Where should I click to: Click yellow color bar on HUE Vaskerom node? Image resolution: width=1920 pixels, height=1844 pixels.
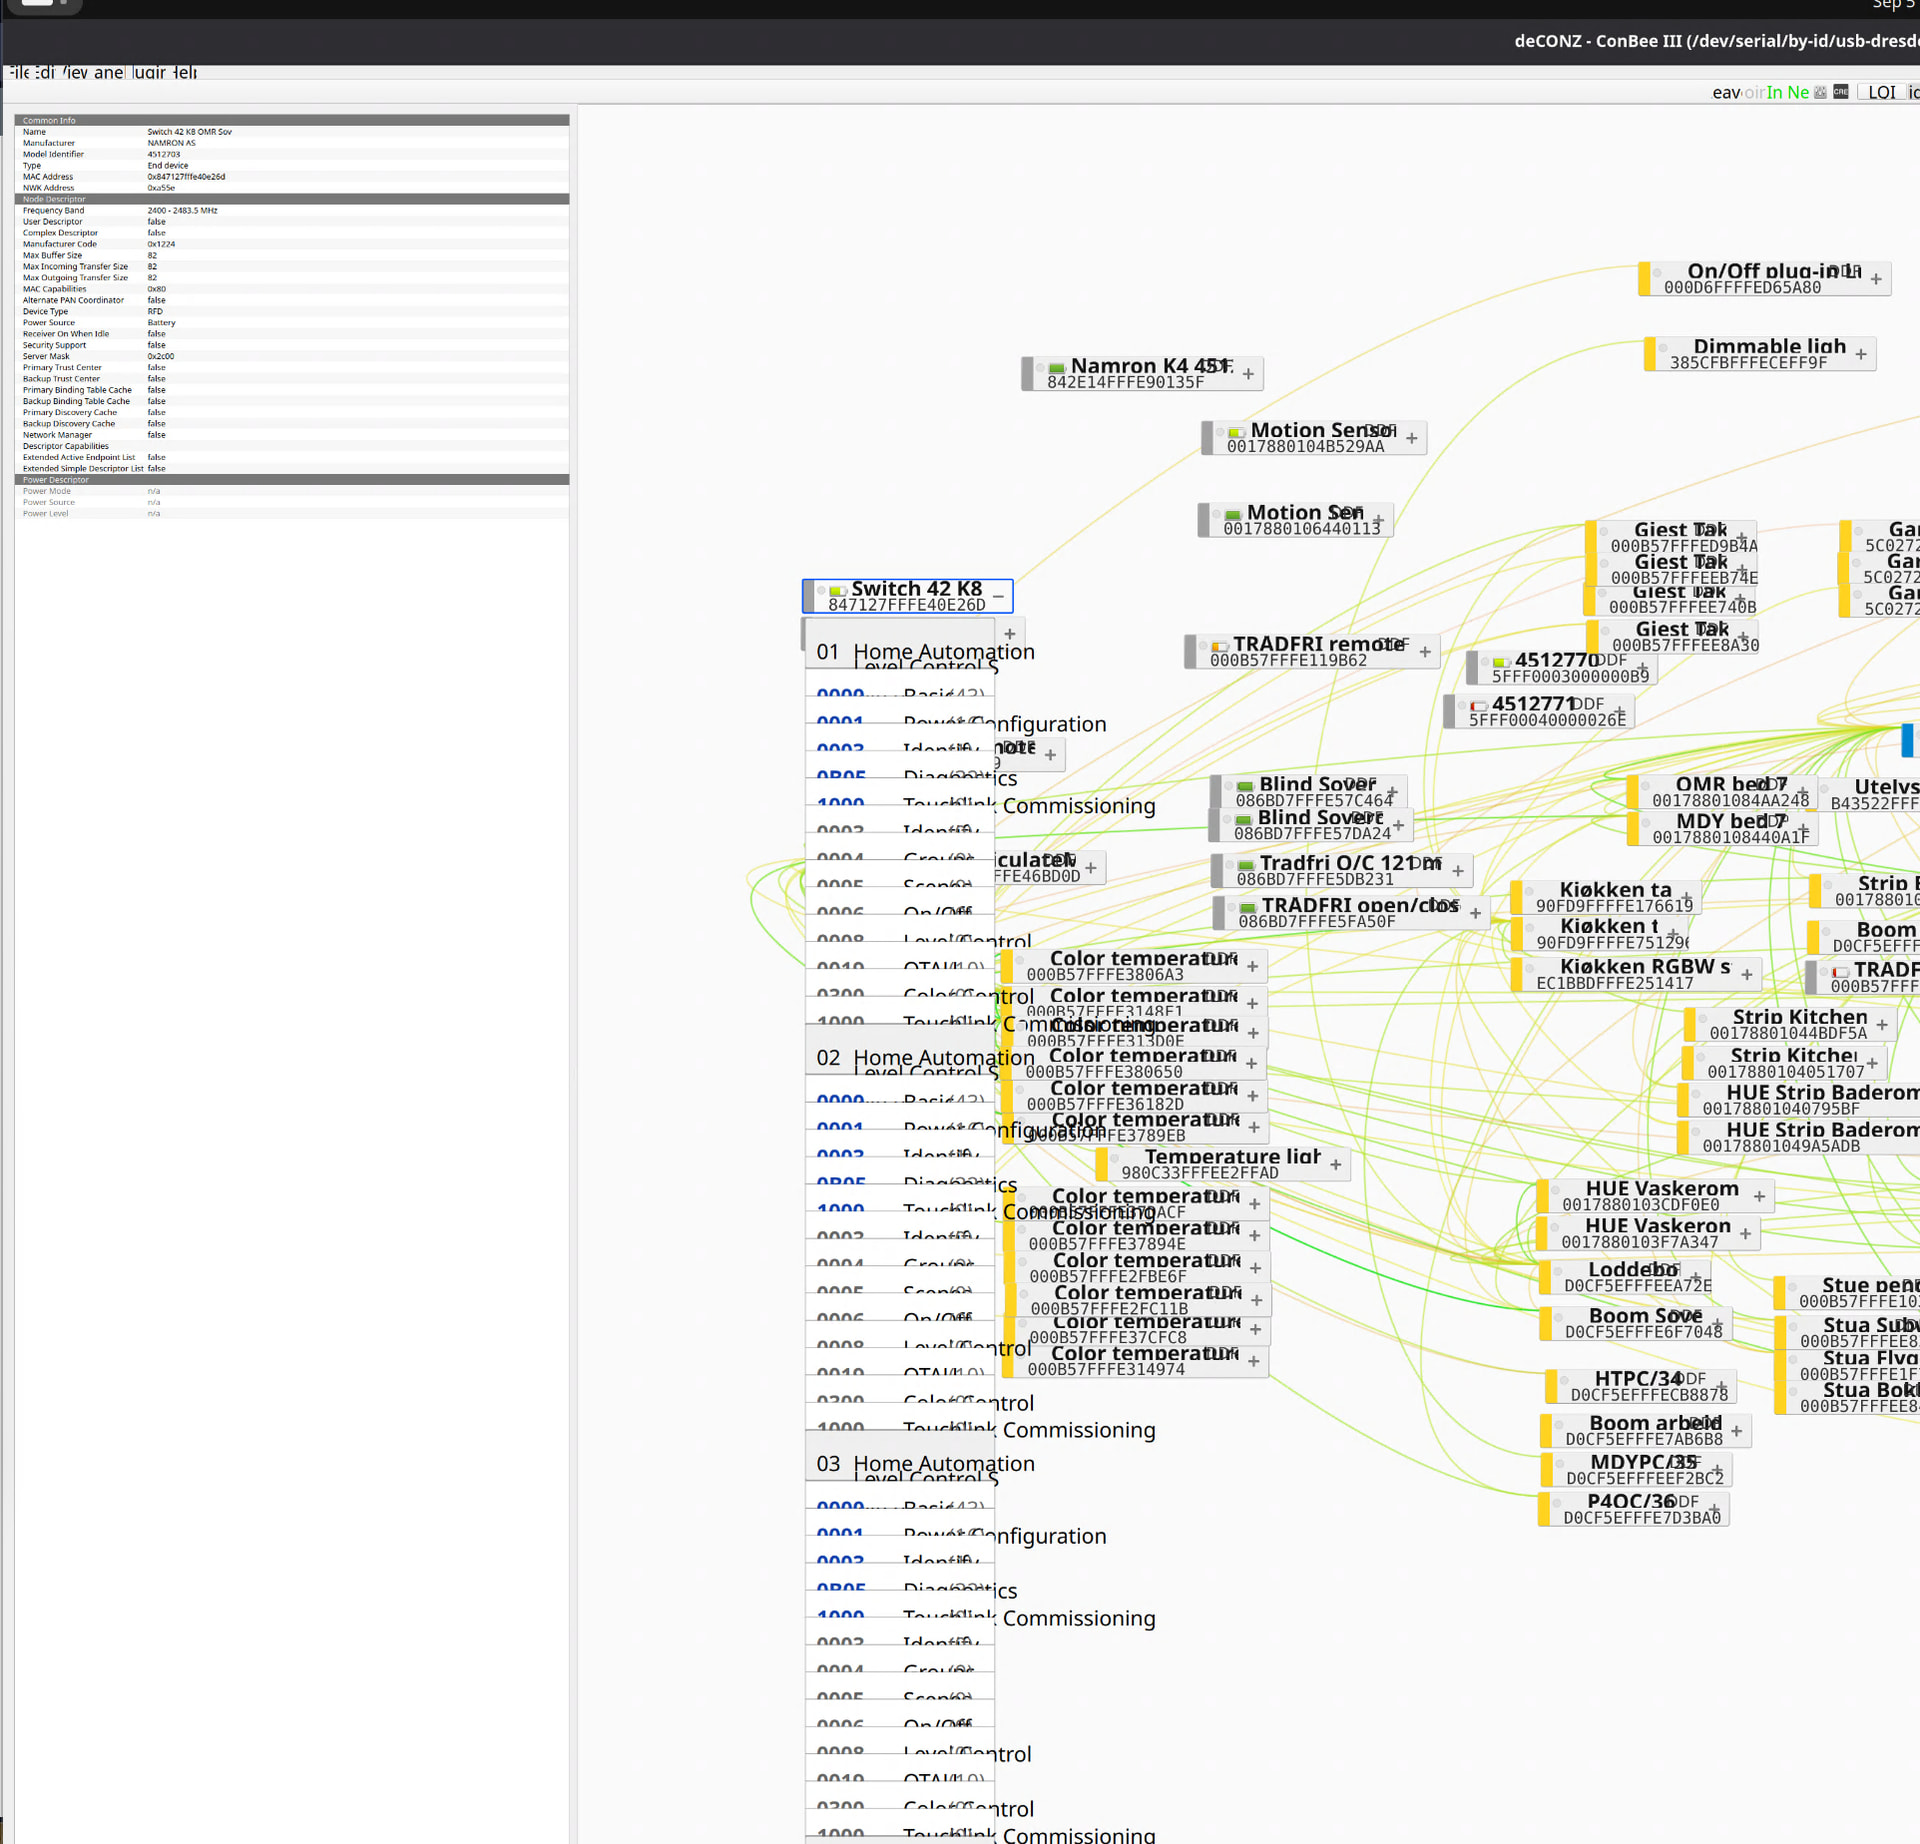[1543, 1195]
